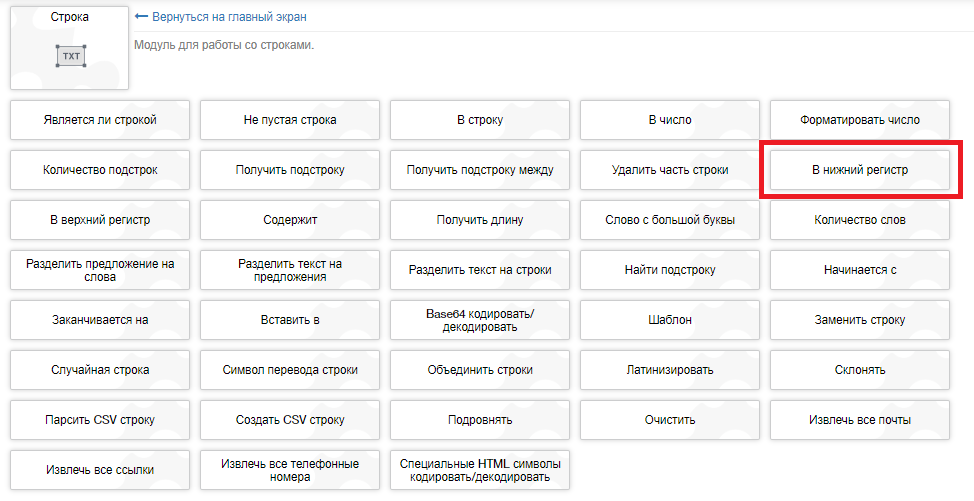Screen dimensions: 974x501
Task: Select the 'Склонять' action
Action: [x=860, y=370]
